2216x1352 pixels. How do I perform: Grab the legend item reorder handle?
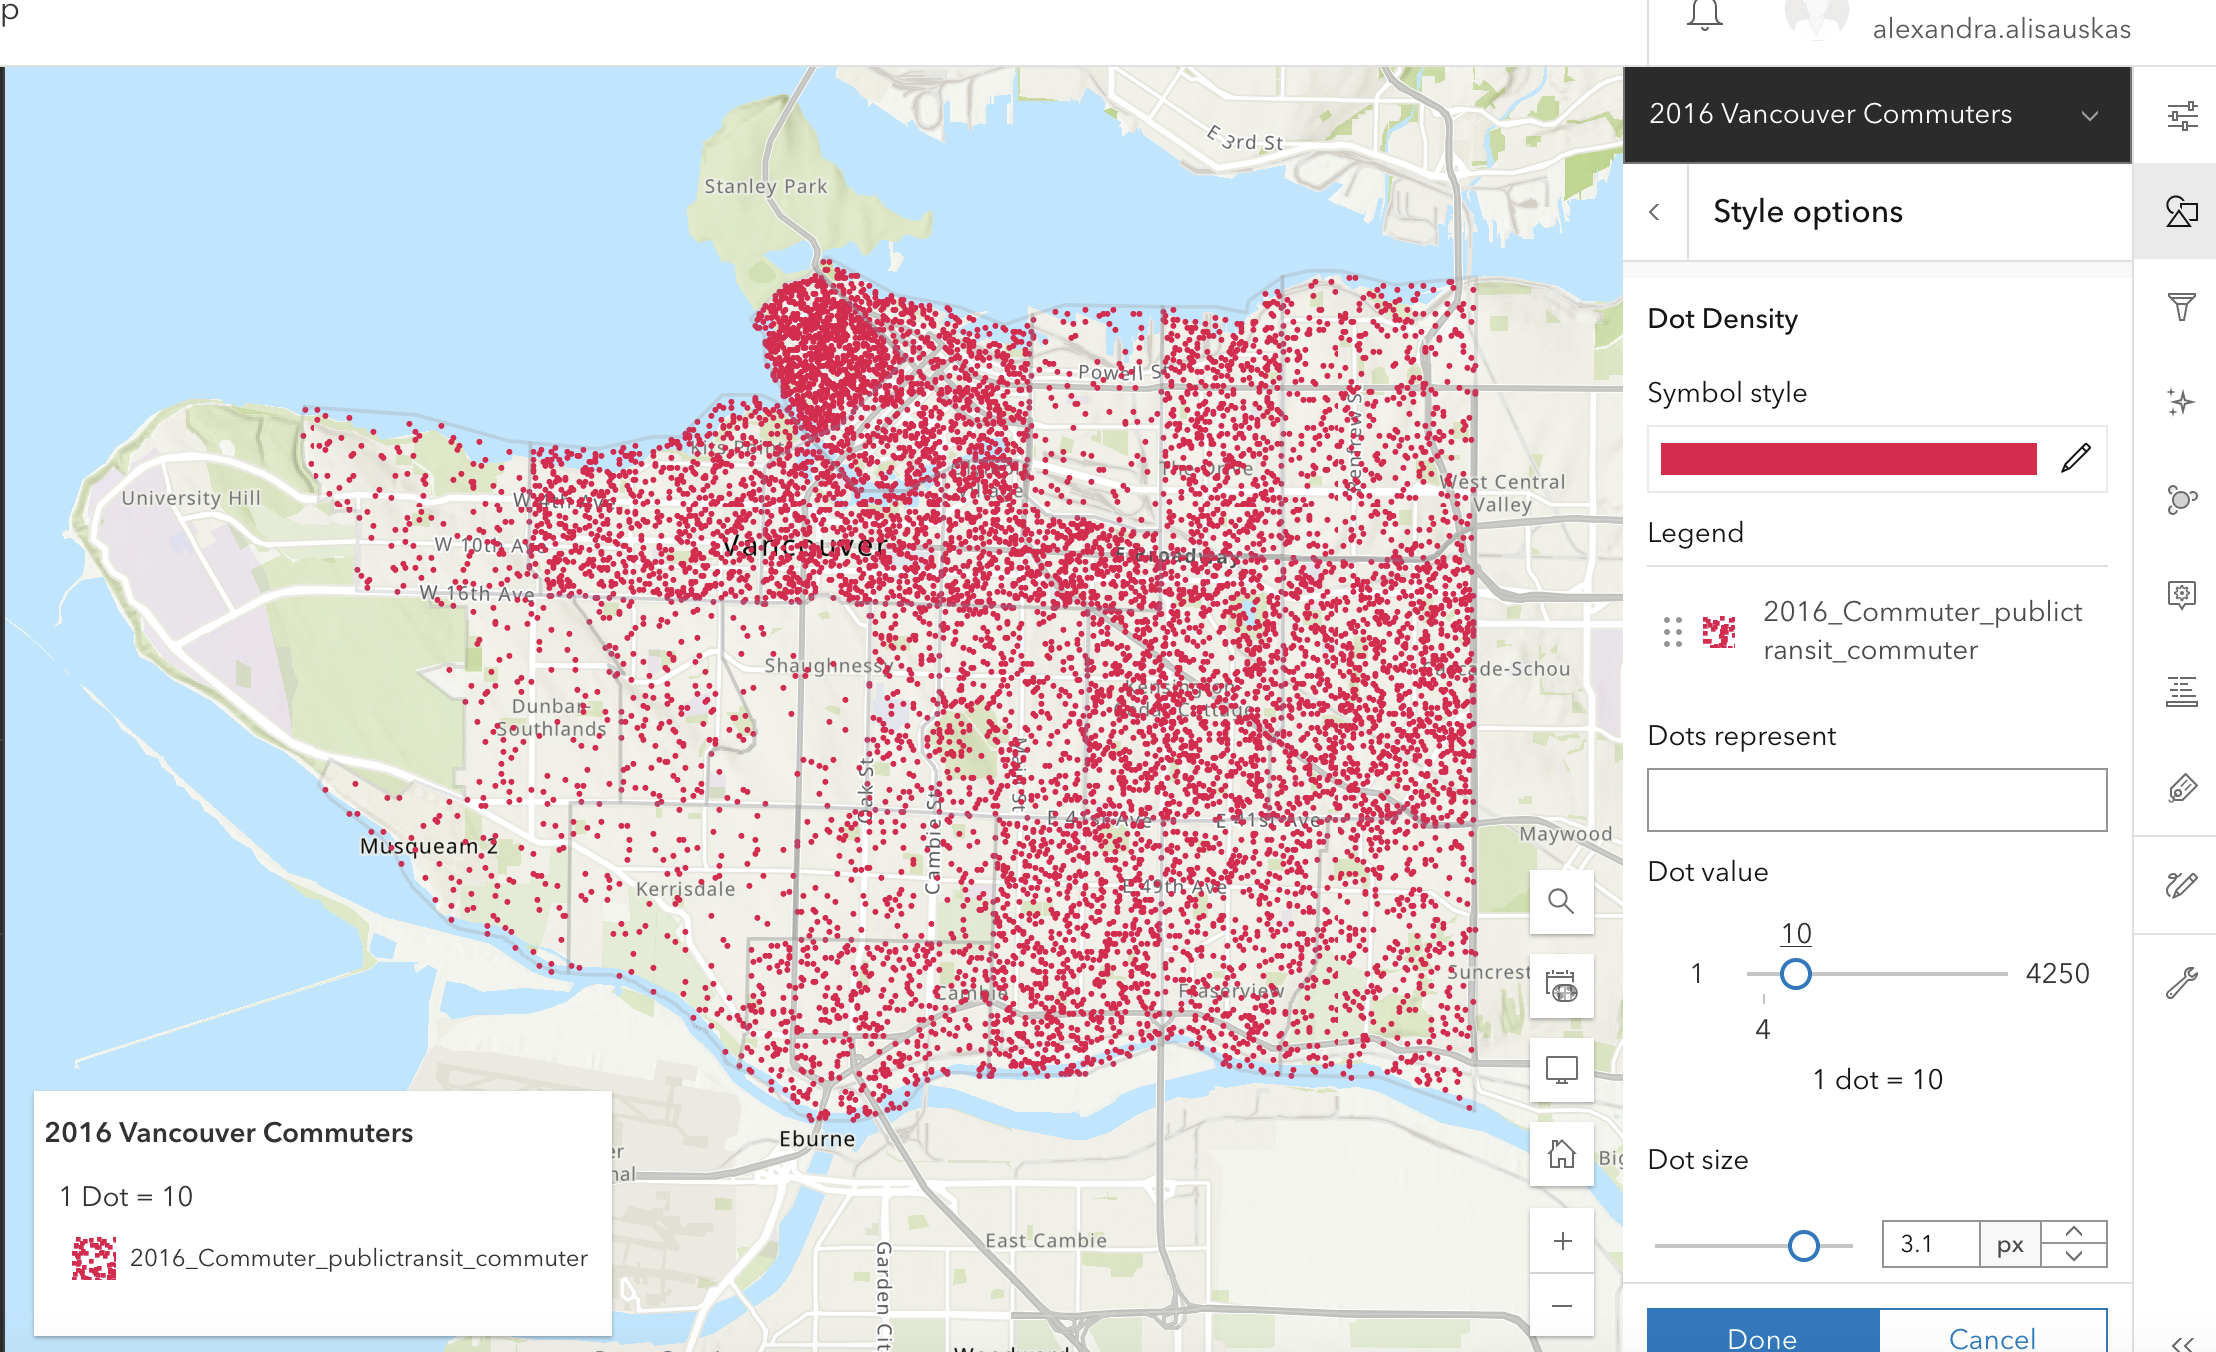1673,631
